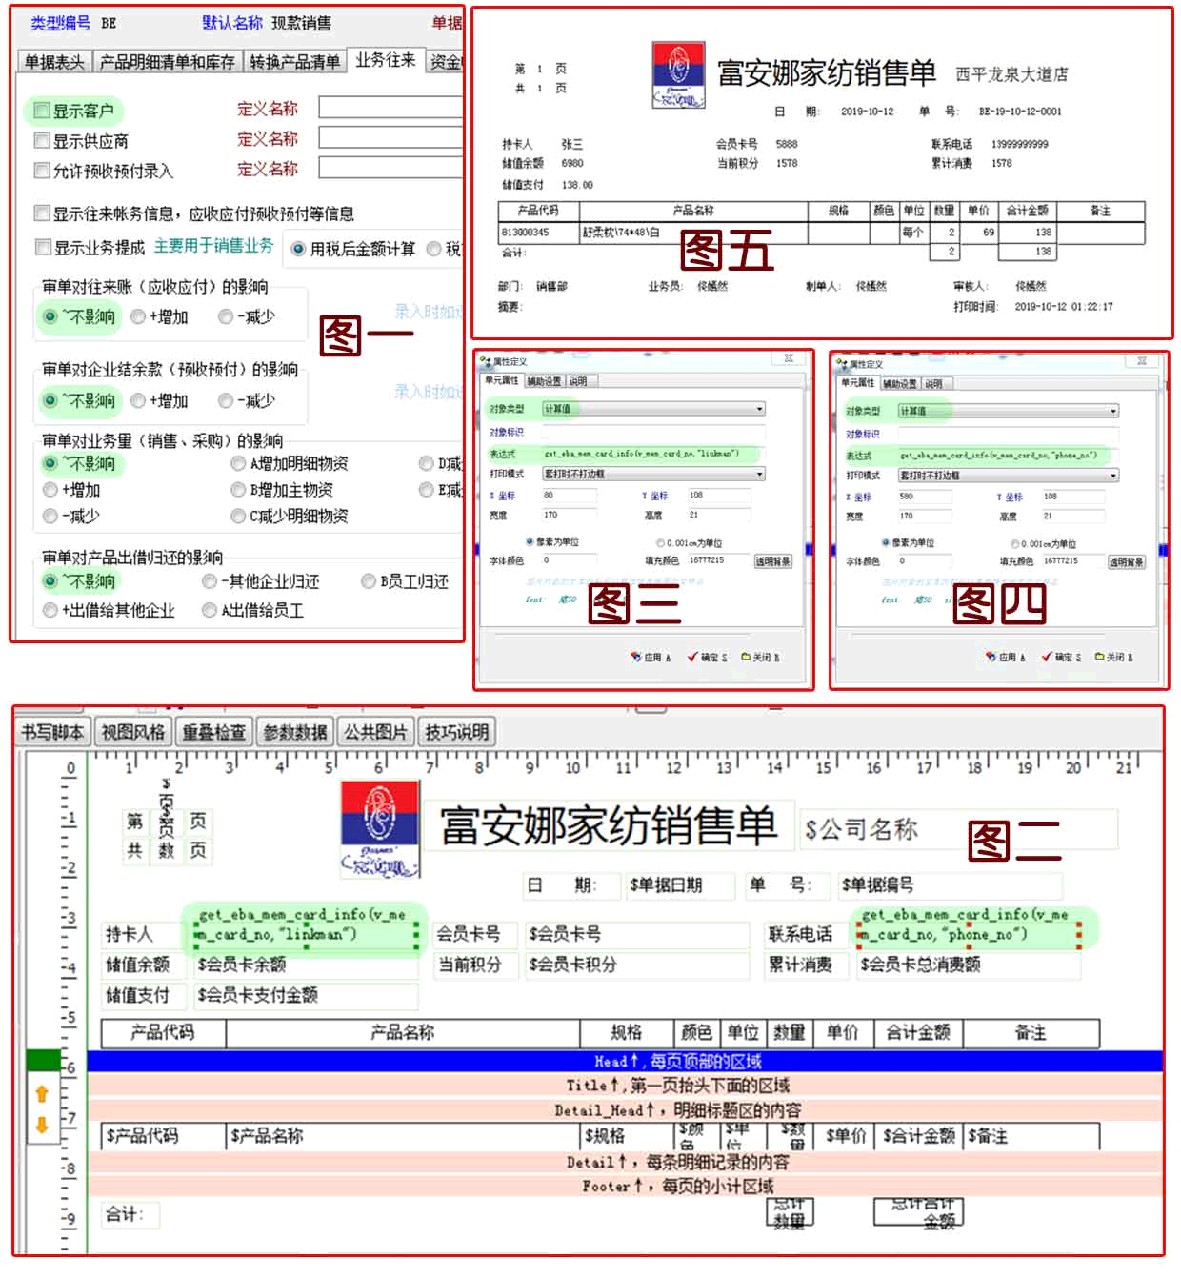Click 应用 apply icon in 图四 dialog
1181x1280 pixels.
tap(991, 657)
